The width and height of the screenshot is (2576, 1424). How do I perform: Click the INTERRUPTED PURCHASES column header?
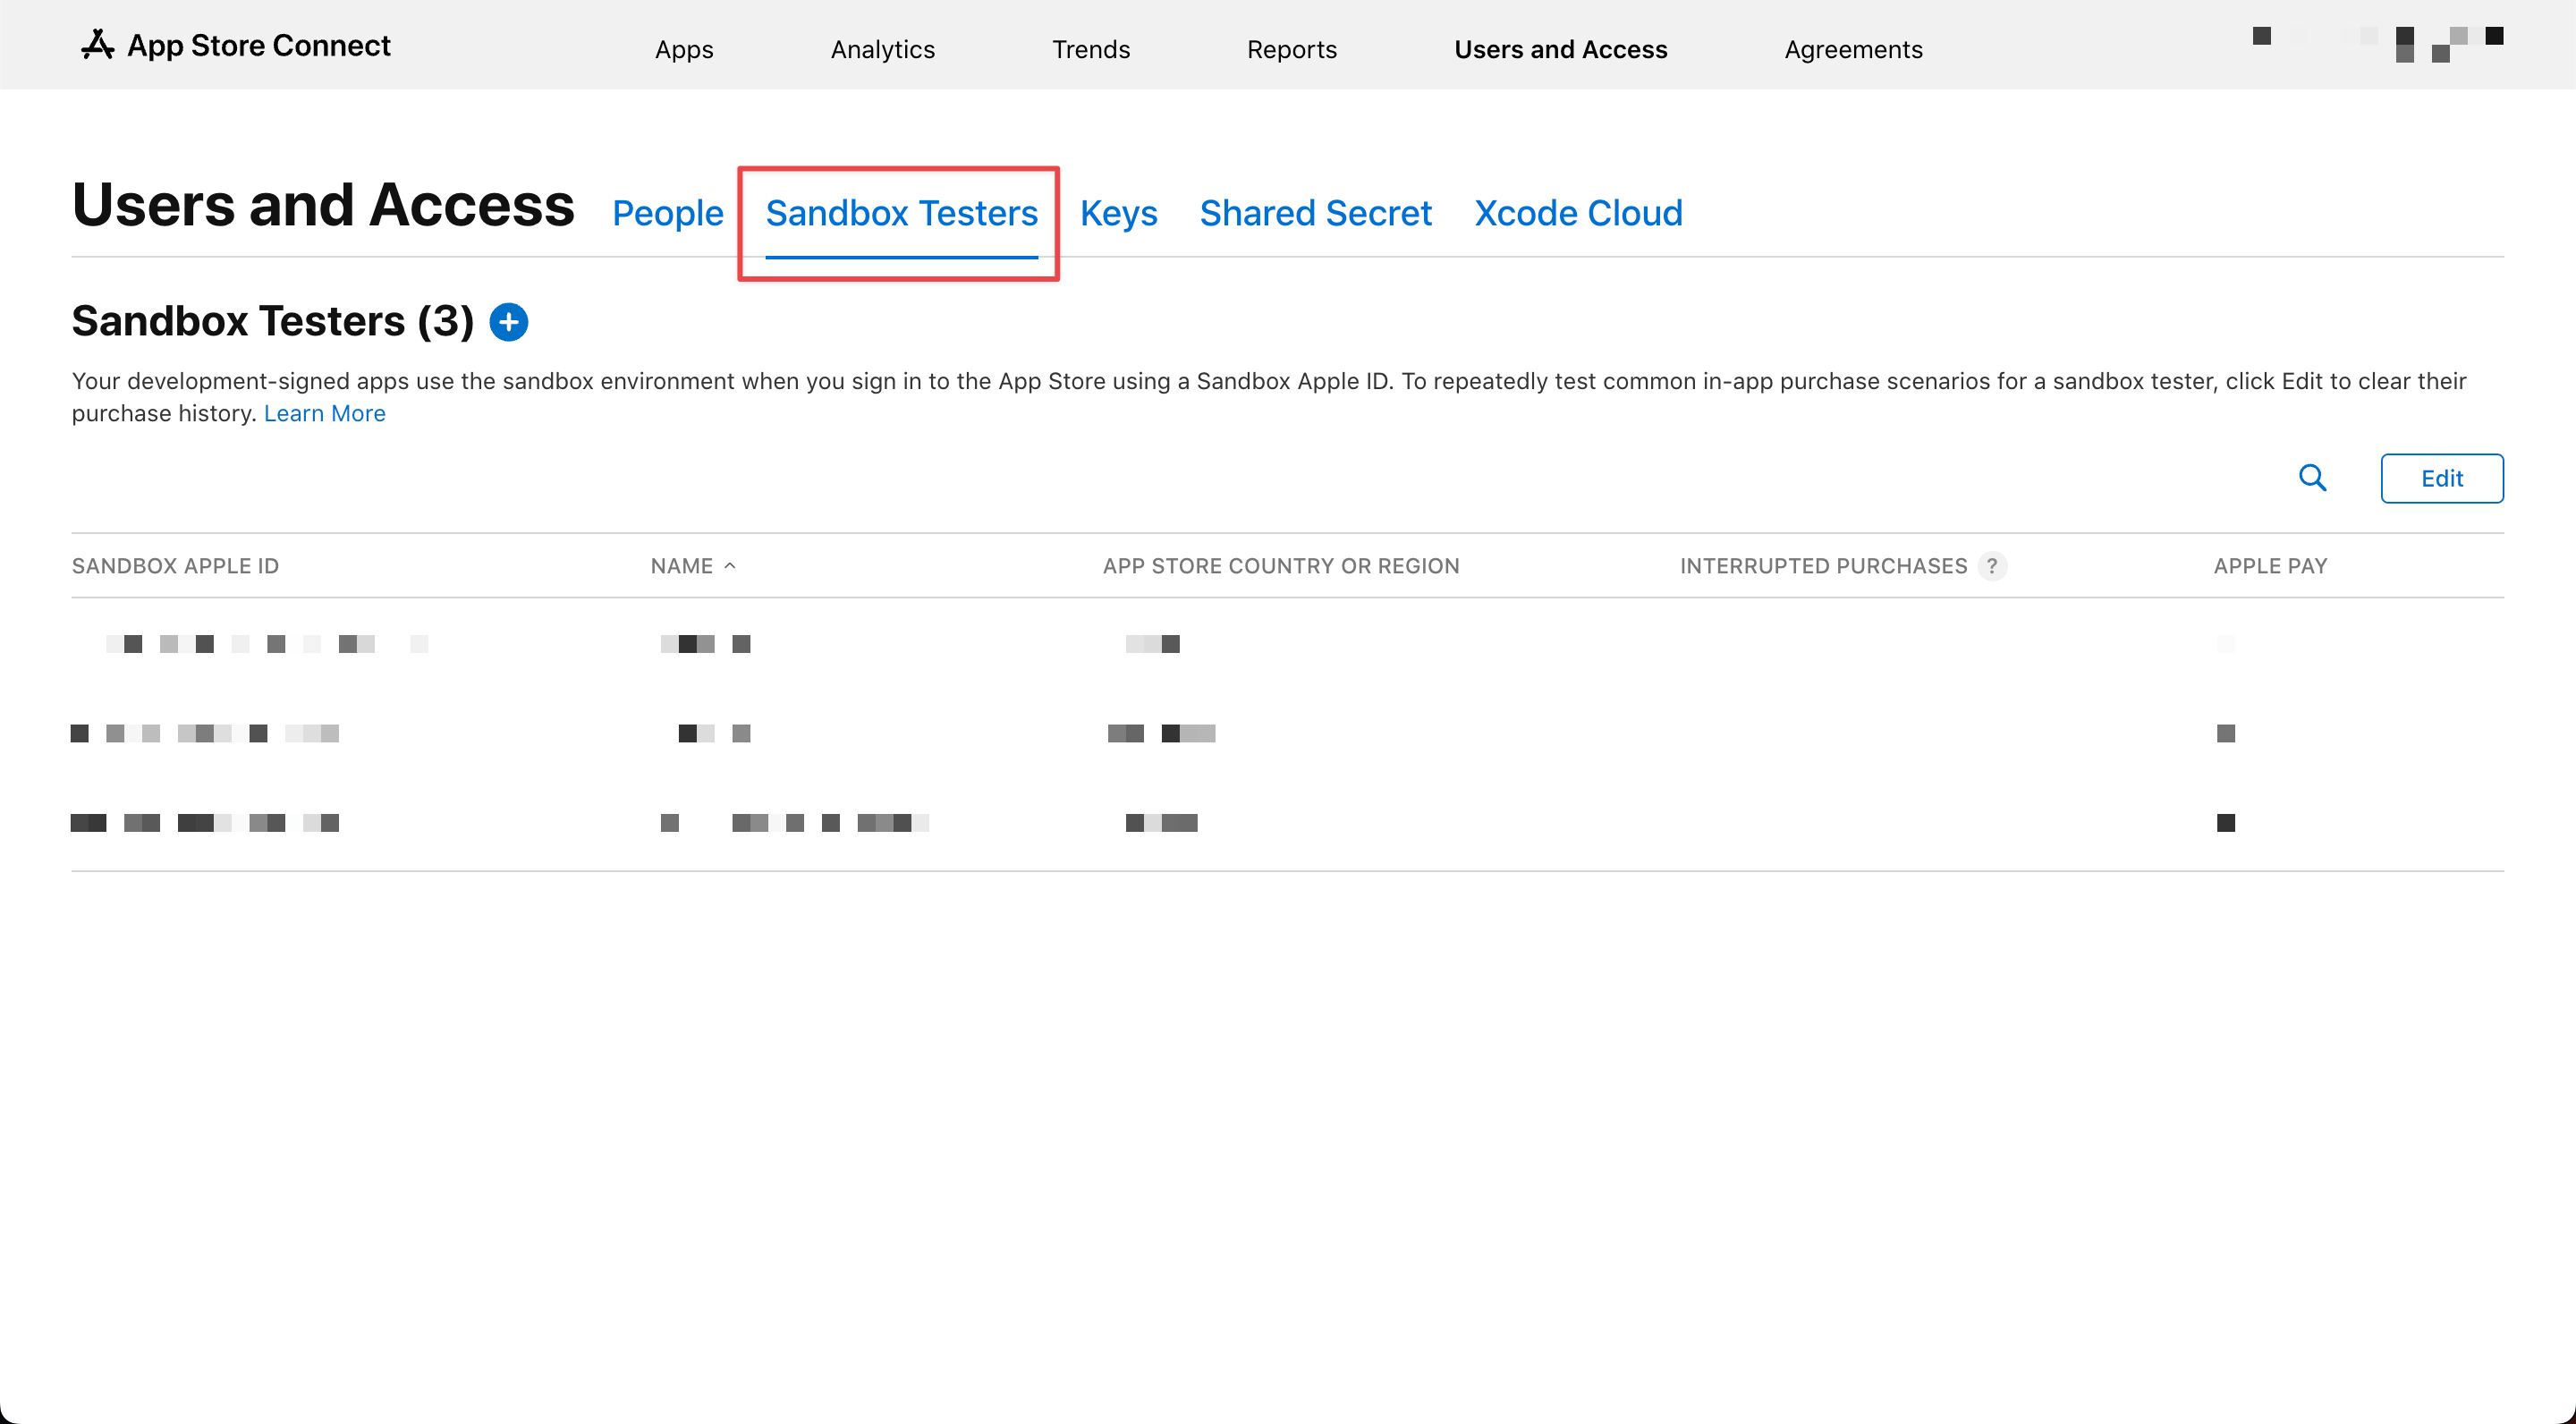(1823, 566)
